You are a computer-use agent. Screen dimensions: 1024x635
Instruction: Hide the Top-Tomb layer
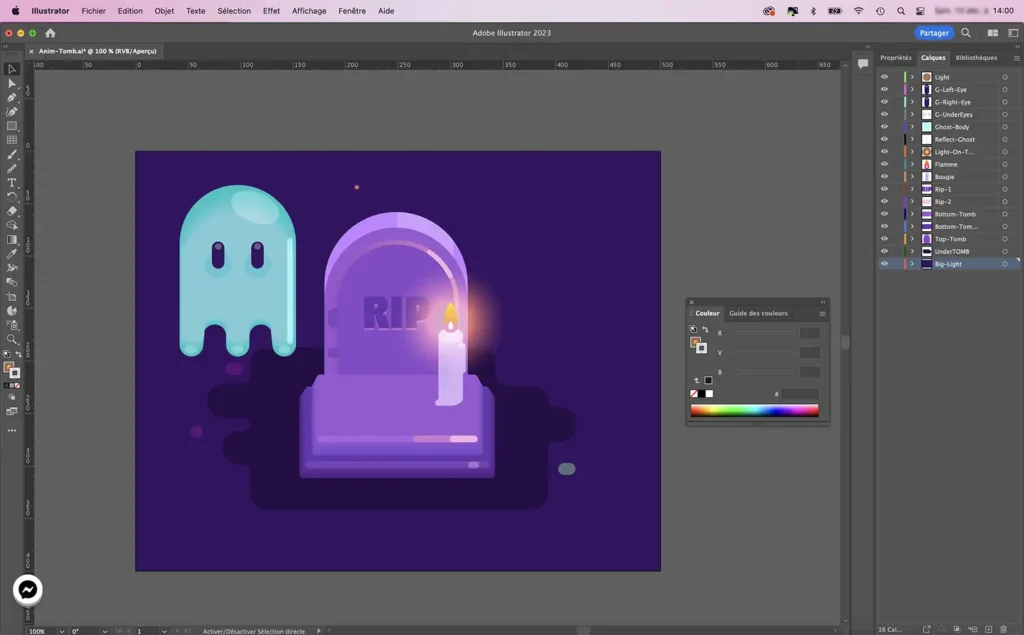pyautogui.click(x=884, y=239)
